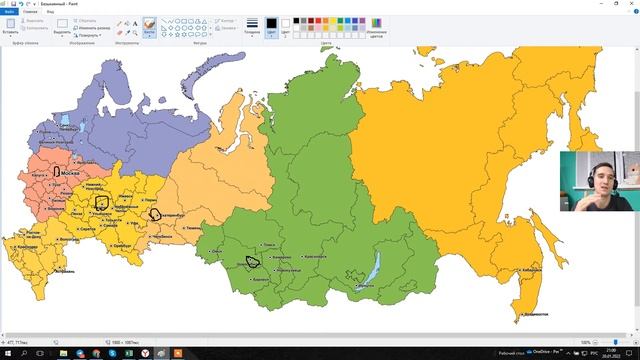Open Paint help icon at ribbon's right

636,11
